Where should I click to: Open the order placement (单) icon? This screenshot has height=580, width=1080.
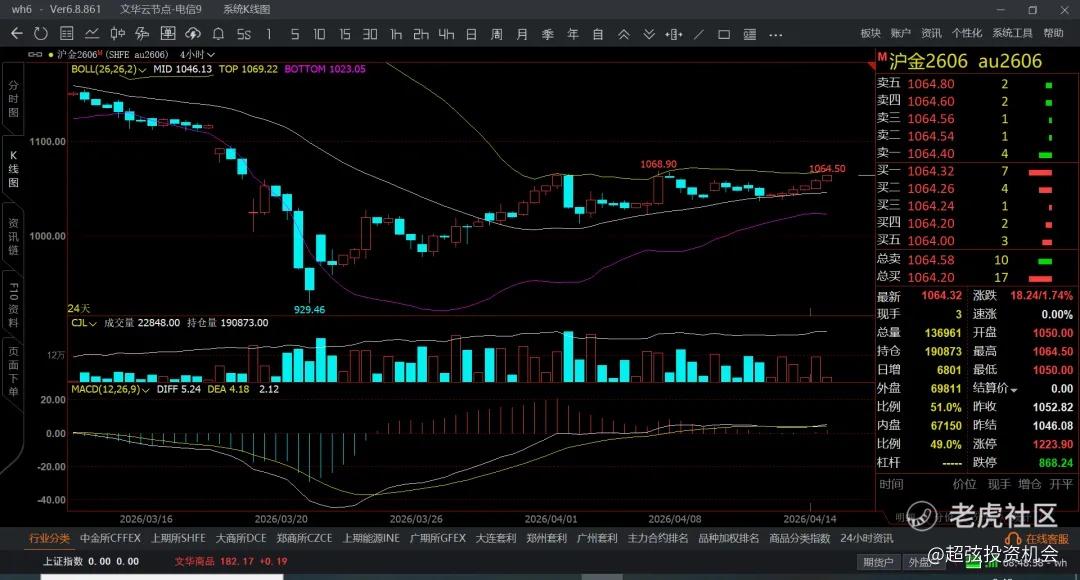coord(167,34)
